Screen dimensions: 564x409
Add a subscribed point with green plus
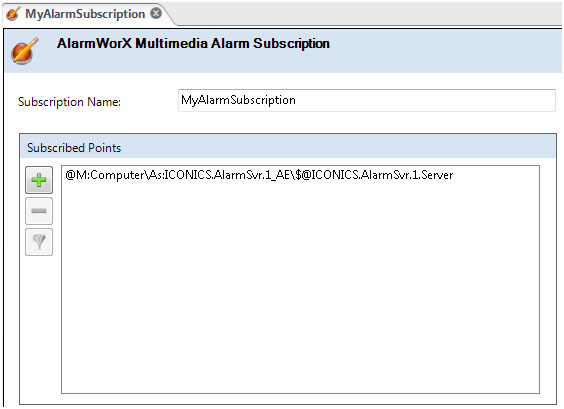[39, 180]
